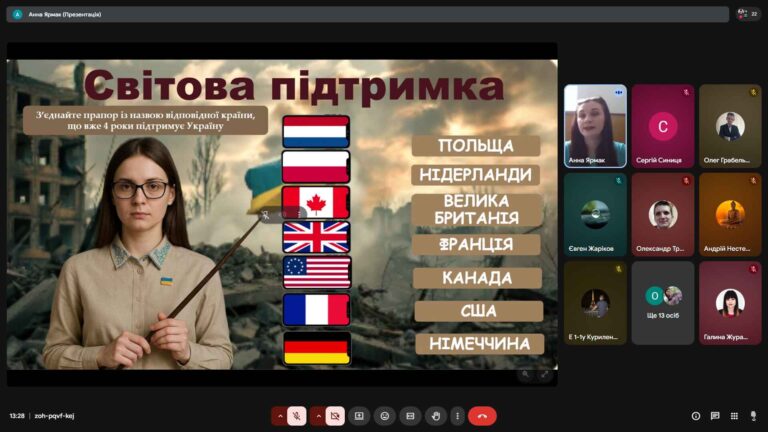Open chat with everyone
Viewport: 768px width, 432px height.
(x=715, y=416)
